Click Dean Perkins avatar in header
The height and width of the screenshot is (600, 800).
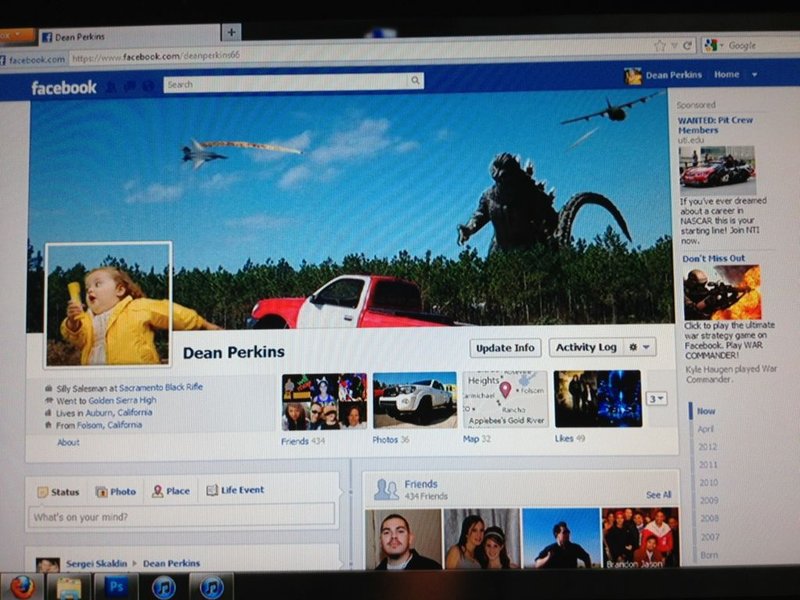[x=633, y=76]
